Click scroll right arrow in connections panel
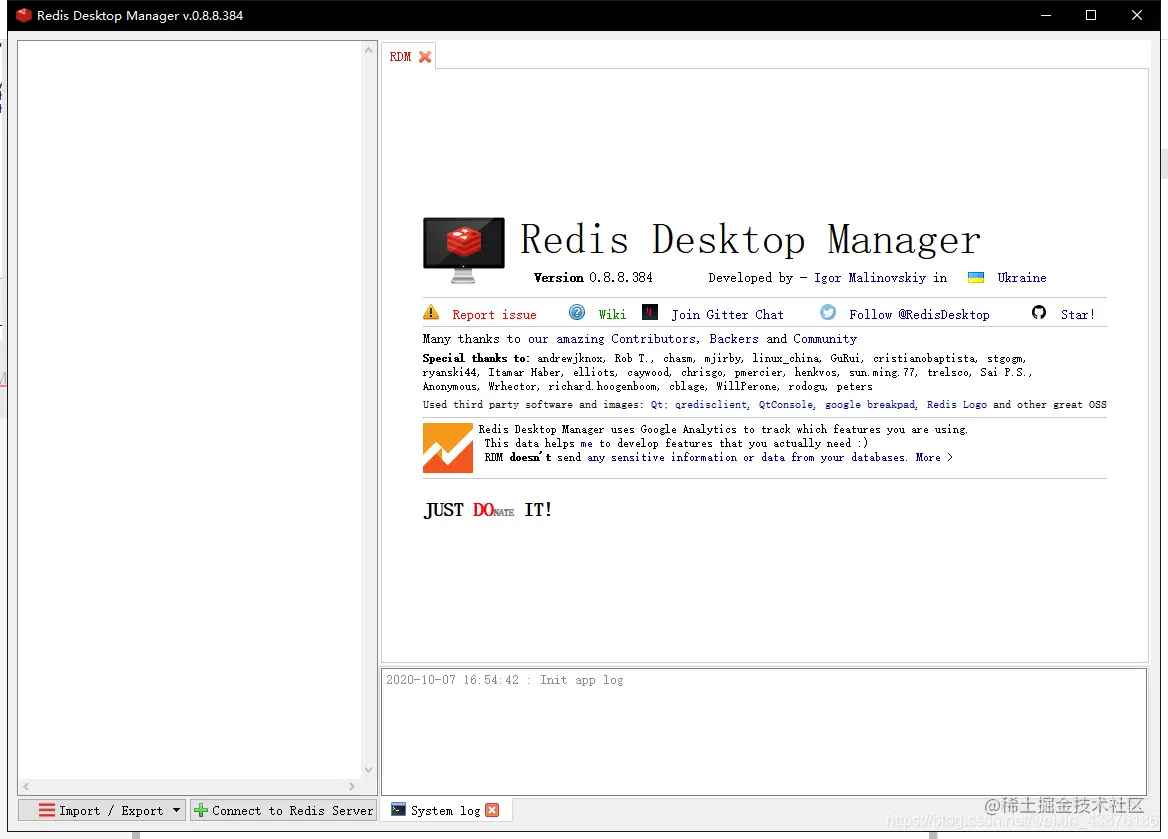The height and width of the screenshot is (839, 1168). coord(352,786)
